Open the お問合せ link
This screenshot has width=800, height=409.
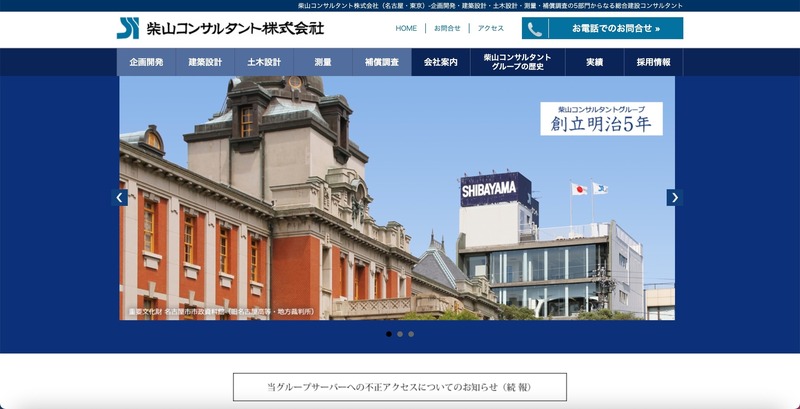coord(447,28)
